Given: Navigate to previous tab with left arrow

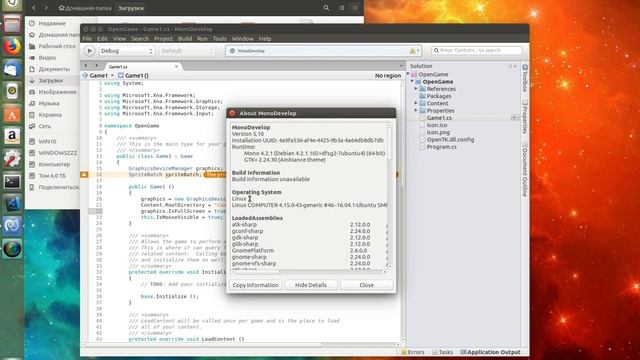Looking at the screenshot, I should [x=86, y=66].
